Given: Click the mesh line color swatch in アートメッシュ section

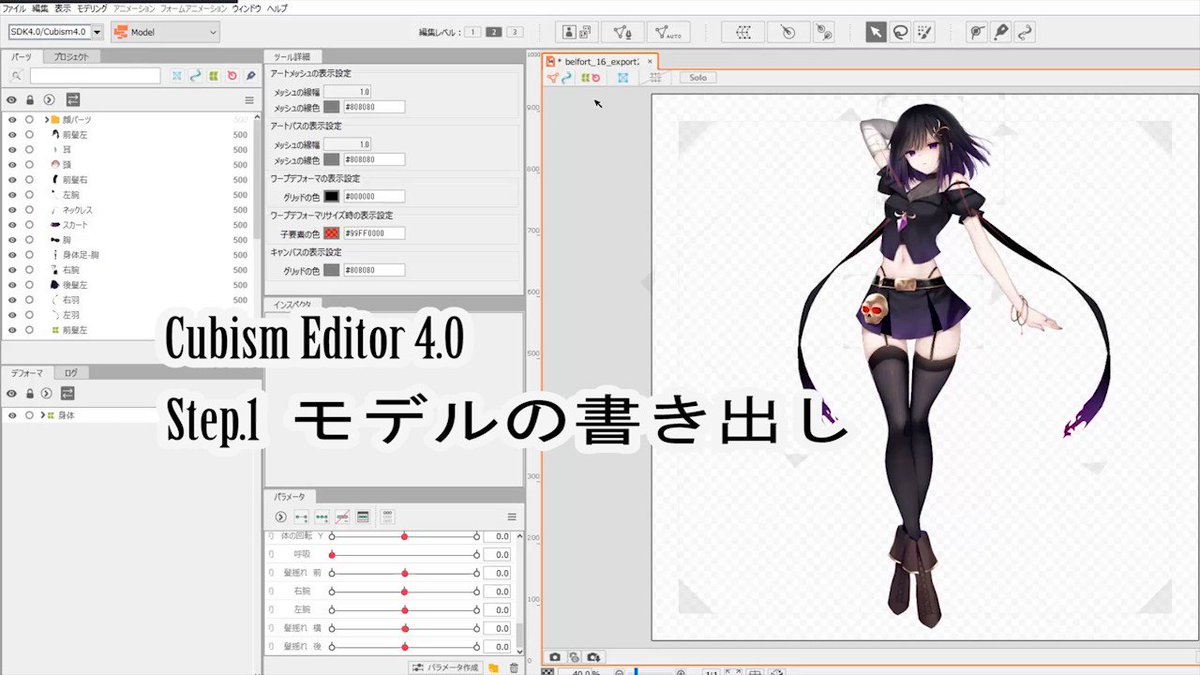Looking at the screenshot, I should coord(331,106).
